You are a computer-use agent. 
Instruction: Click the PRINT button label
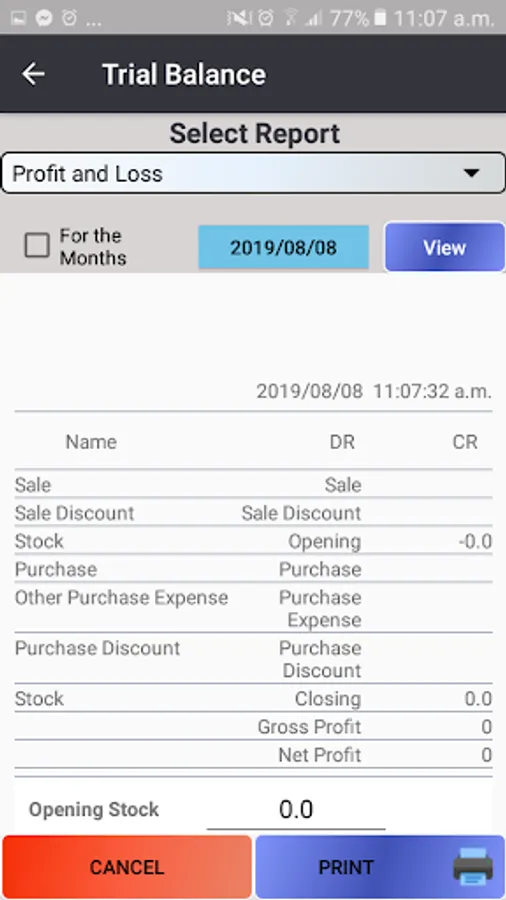(x=346, y=867)
